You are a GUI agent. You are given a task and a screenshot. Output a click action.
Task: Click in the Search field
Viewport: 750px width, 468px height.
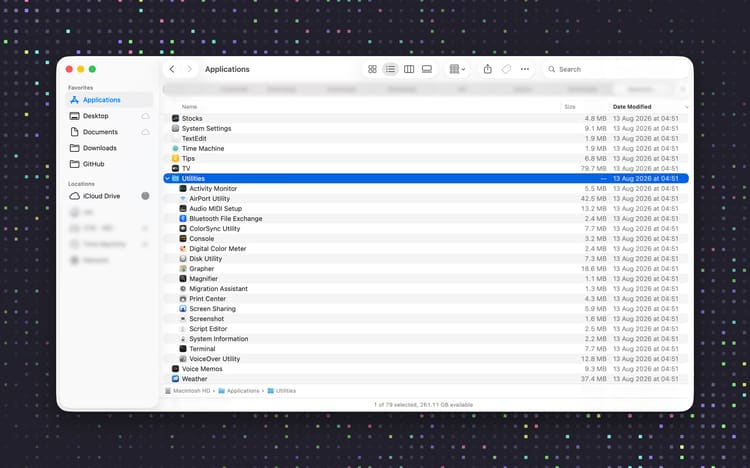pyautogui.click(x=617, y=69)
